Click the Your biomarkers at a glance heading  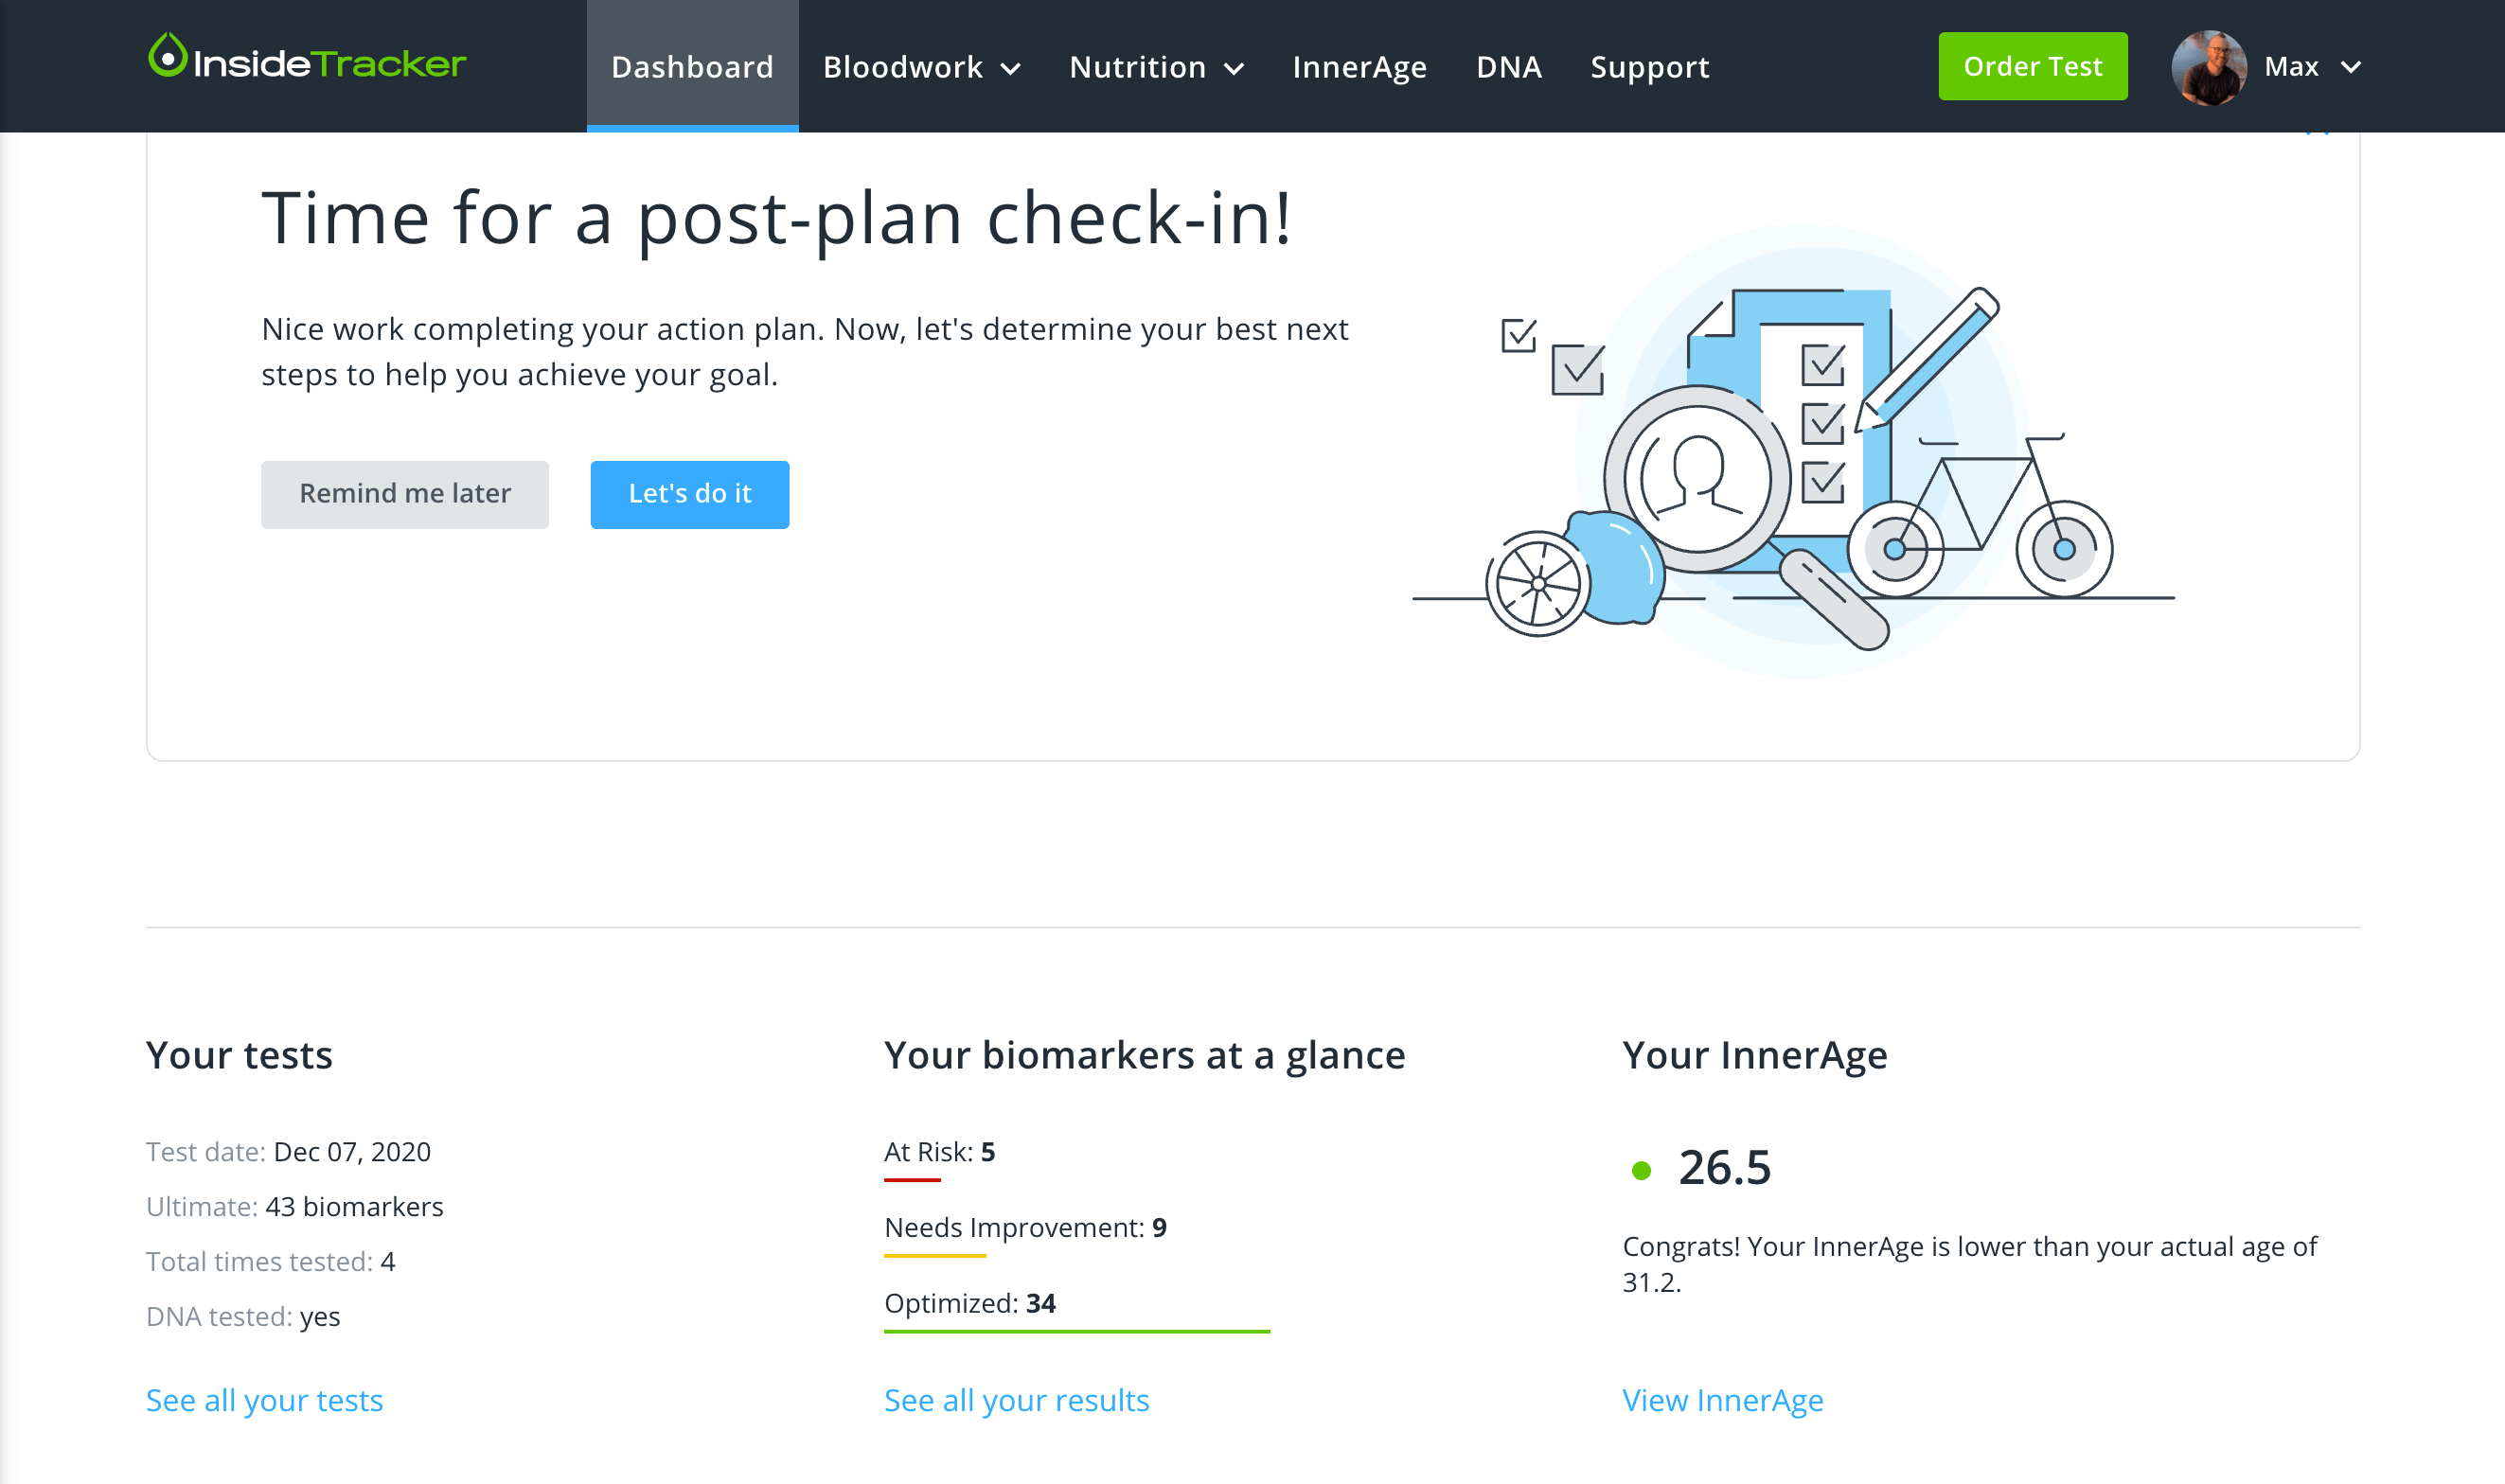coord(1144,1055)
